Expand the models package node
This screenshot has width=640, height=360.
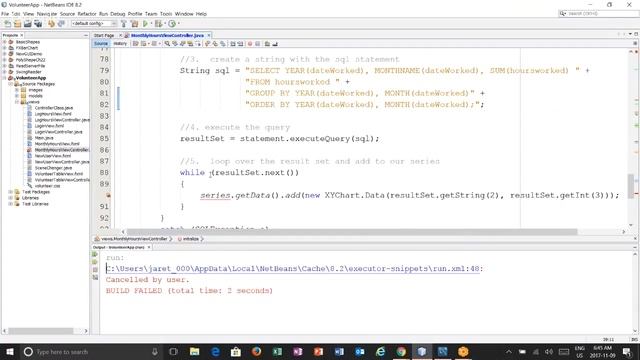point(17,96)
